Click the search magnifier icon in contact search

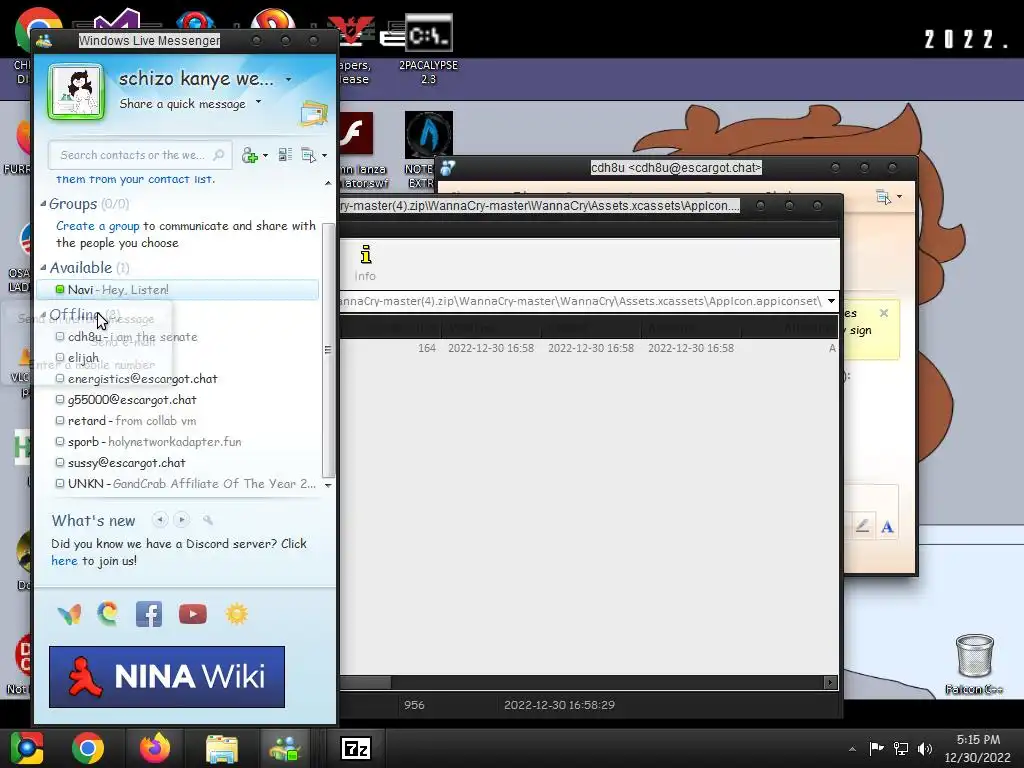coord(219,155)
